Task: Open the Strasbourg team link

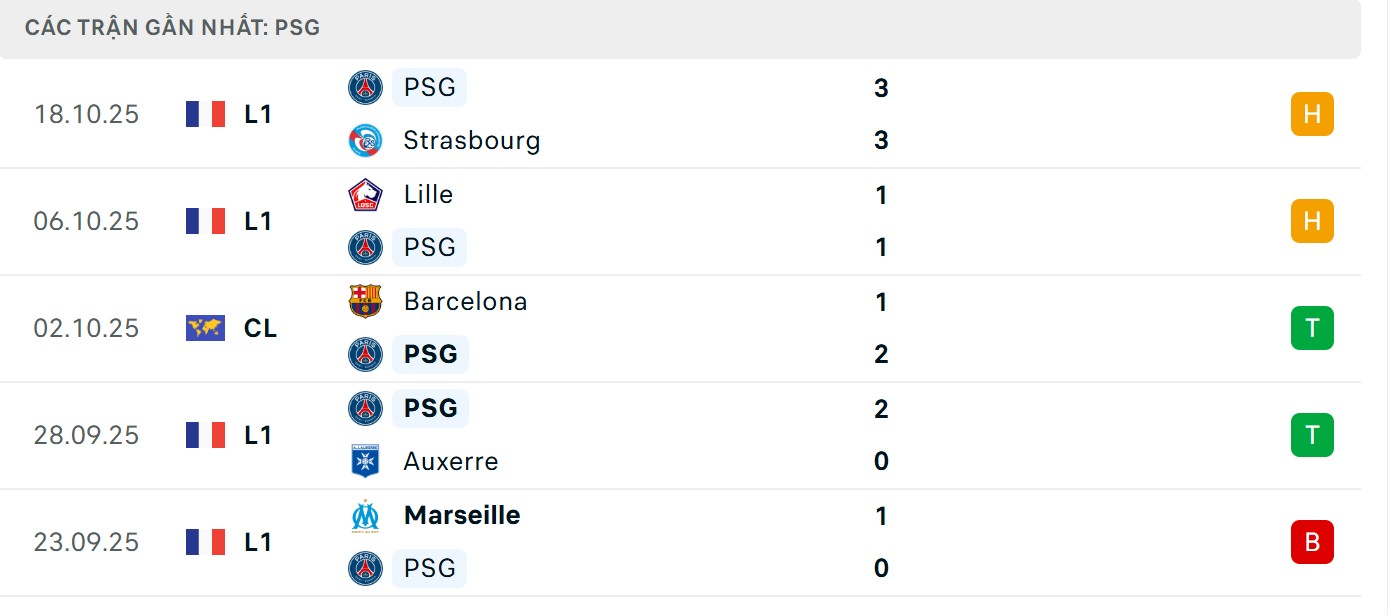Action: pyautogui.click(x=471, y=140)
